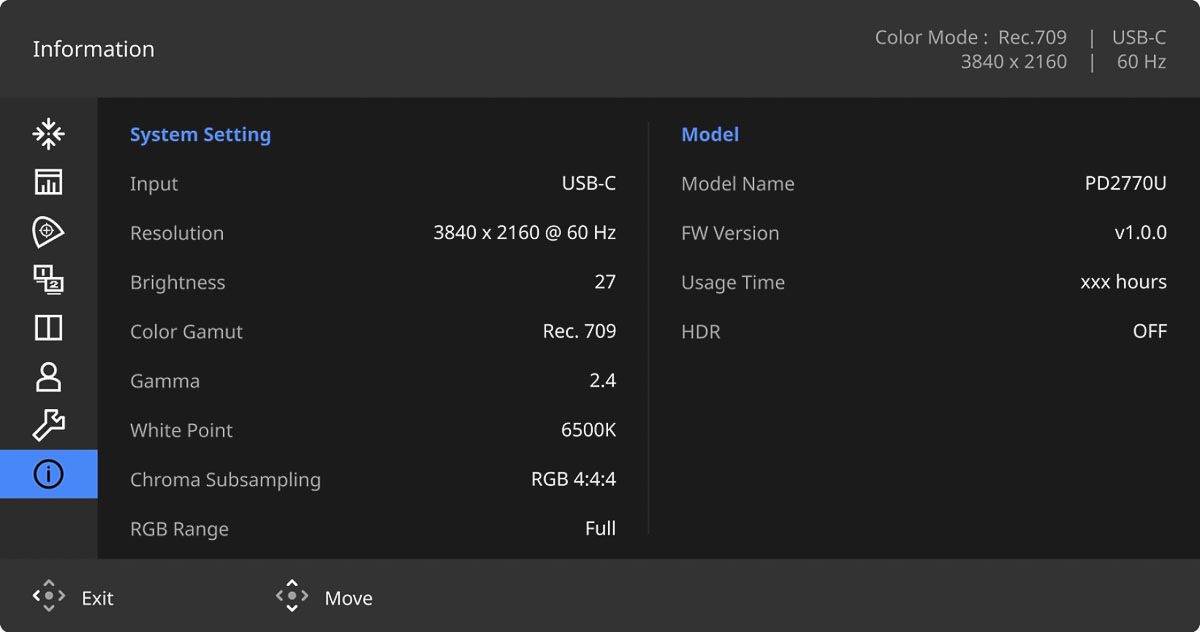Click the Color Mode Rec.709 header status
The height and width of the screenshot is (632, 1200).
point(970,38)
